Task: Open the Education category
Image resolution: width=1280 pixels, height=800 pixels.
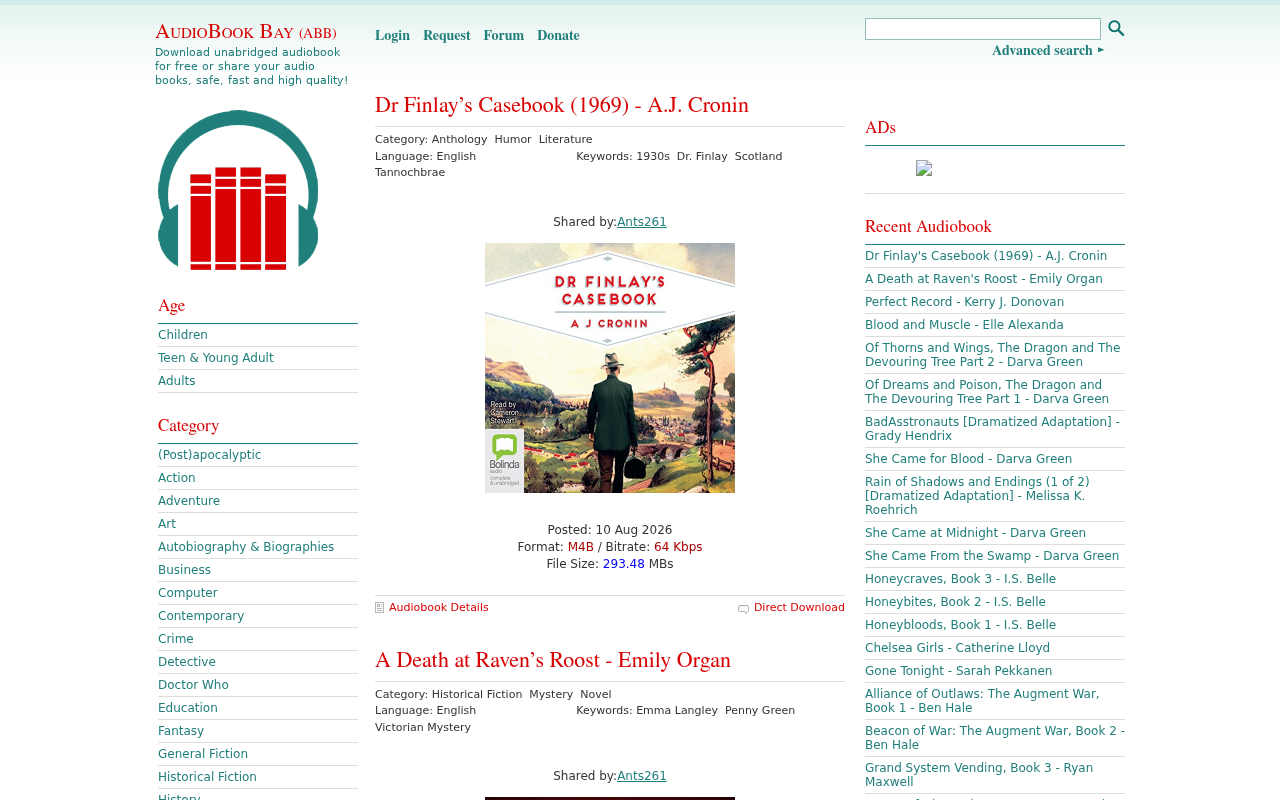Action: point(188,708)
